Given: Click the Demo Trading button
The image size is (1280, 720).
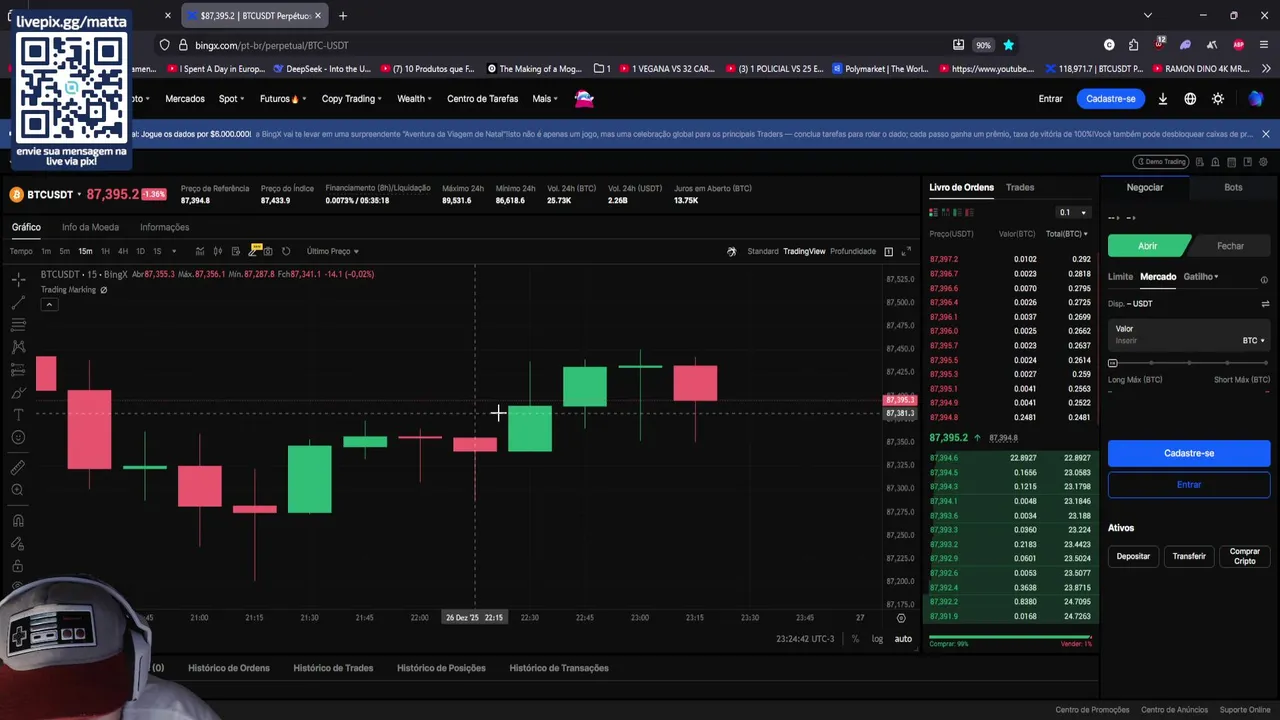Looking at the screenshot, I should 1161,162.
